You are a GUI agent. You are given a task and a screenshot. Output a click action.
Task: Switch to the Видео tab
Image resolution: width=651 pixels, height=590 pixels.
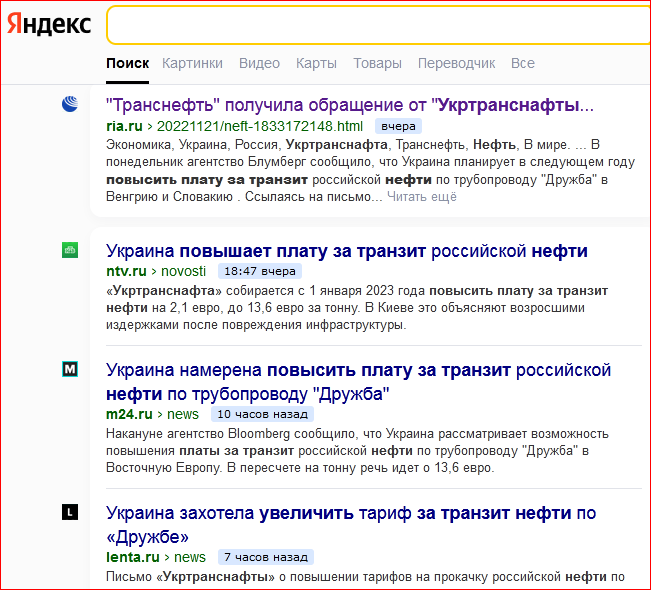(259, 63)
